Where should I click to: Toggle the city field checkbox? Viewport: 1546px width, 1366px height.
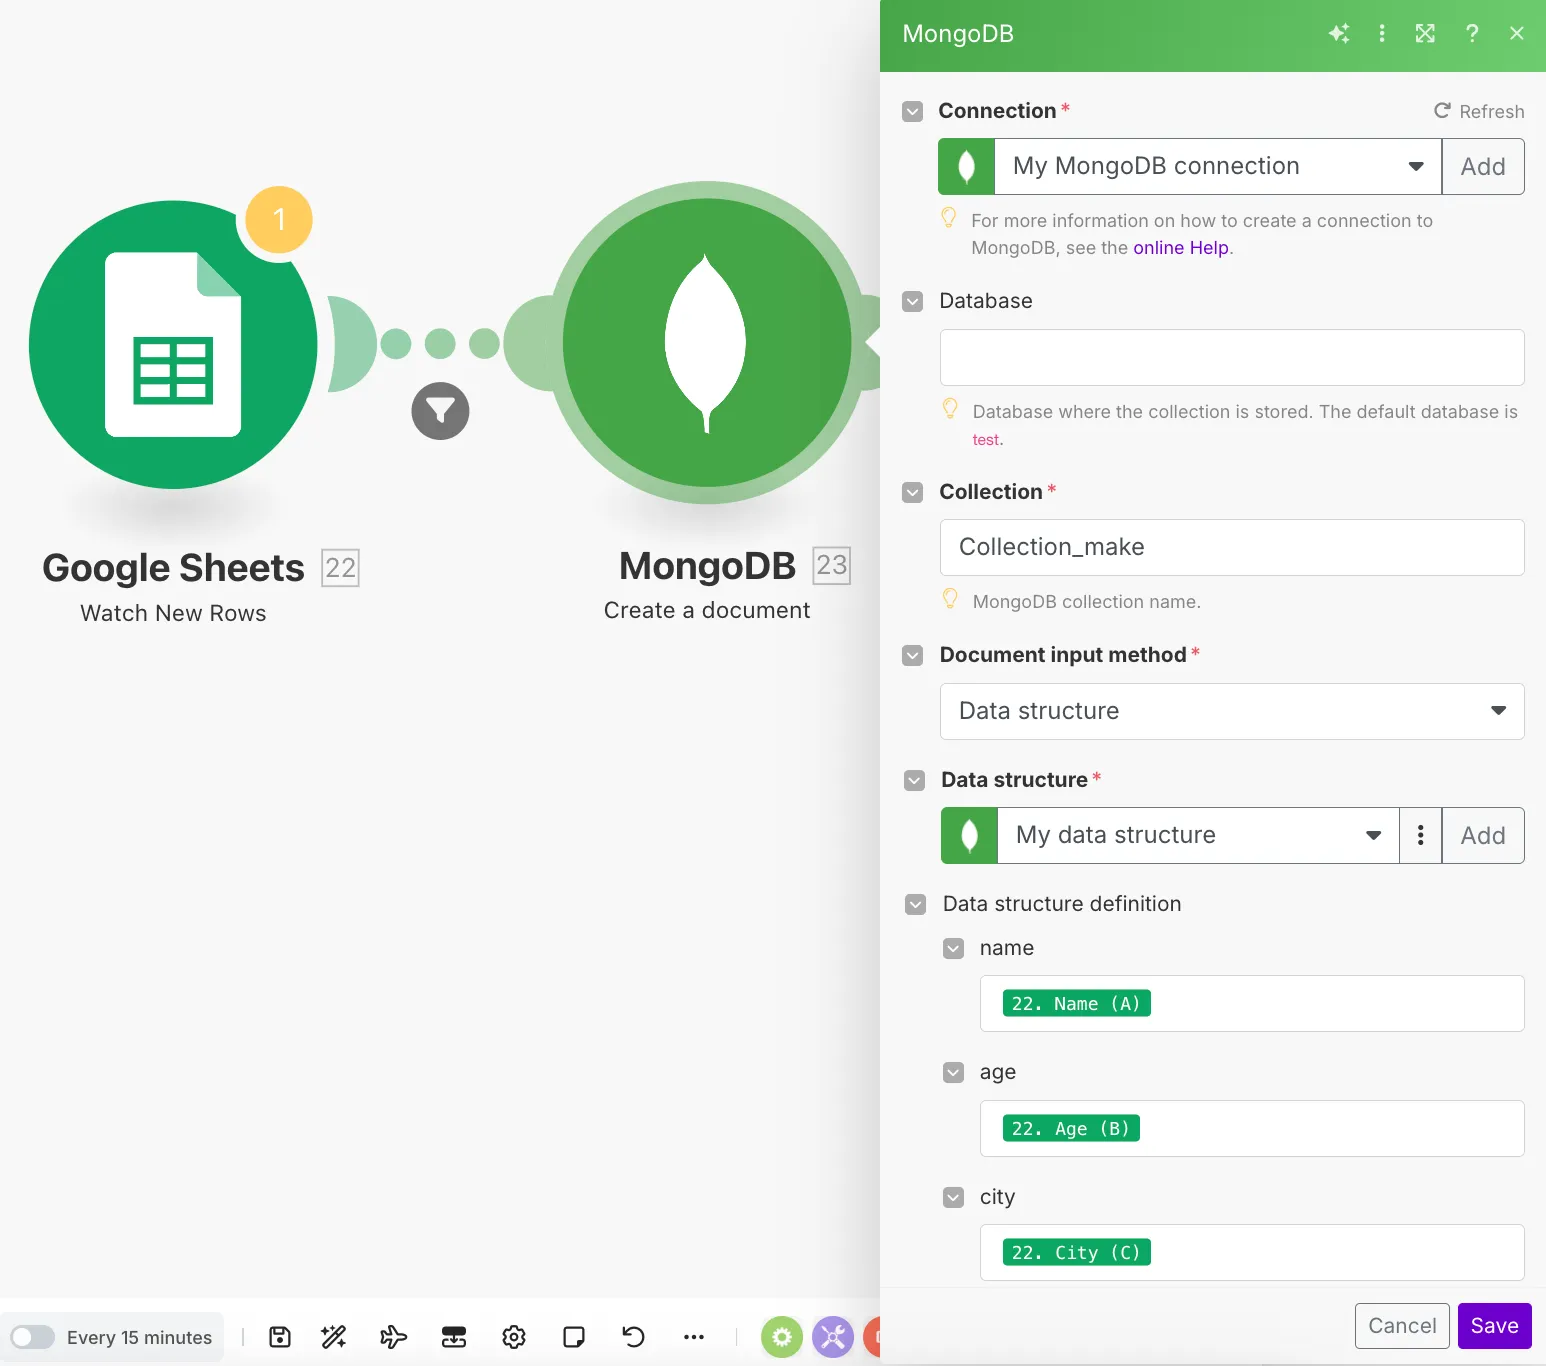[x=954, y=1197]
